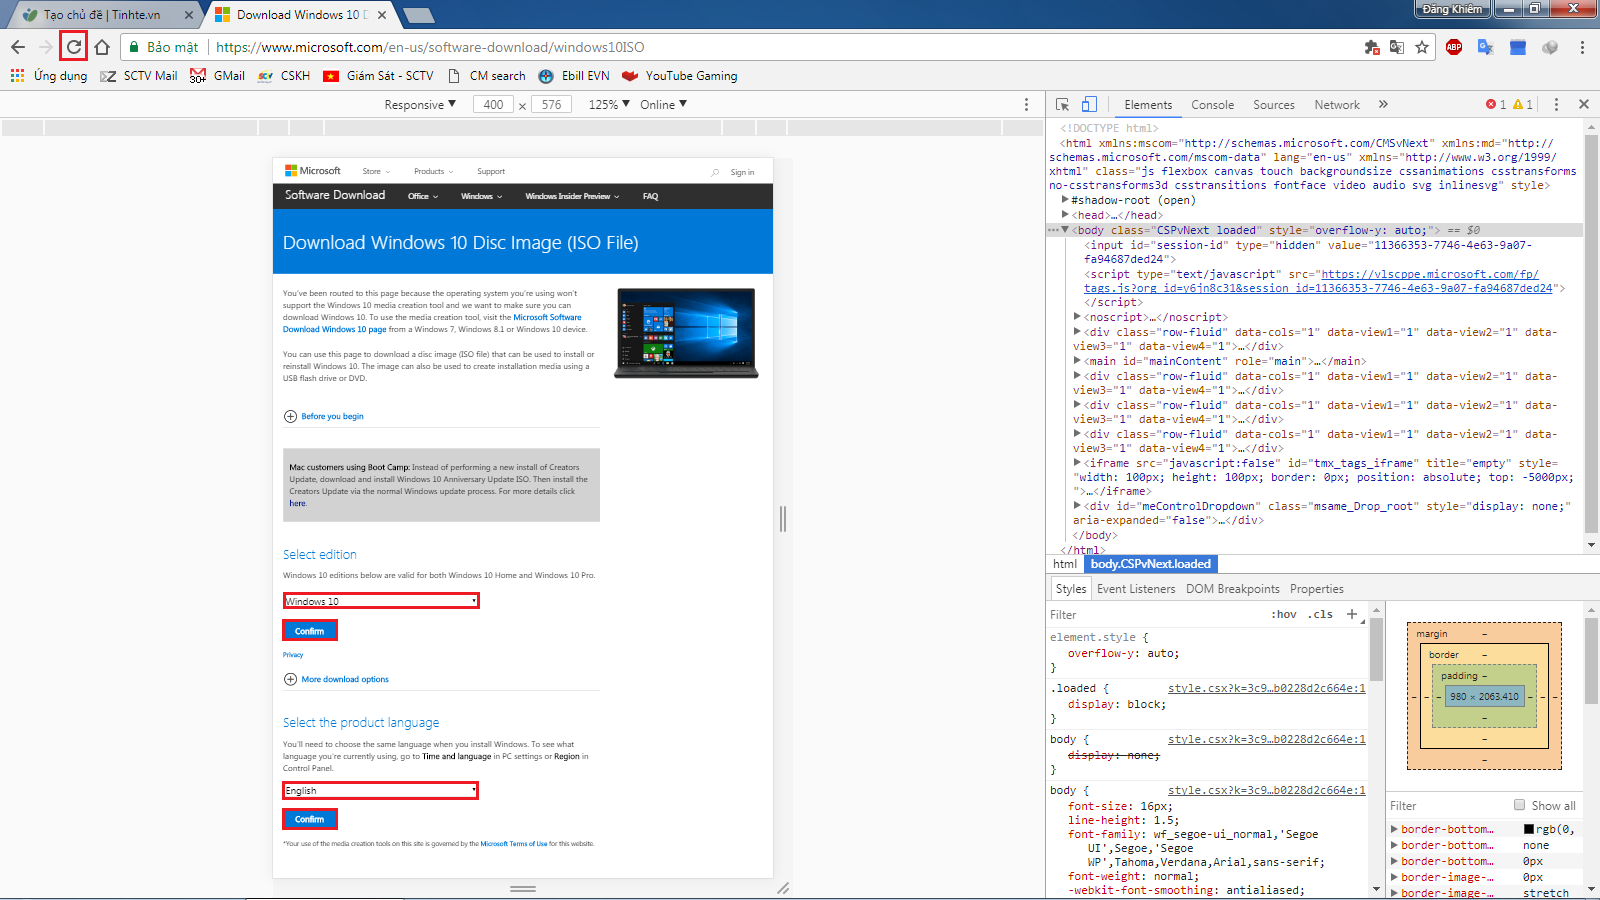Open the home page icon
The width and height of the screenshot is (1600, 900).
[x=102, y=47]
